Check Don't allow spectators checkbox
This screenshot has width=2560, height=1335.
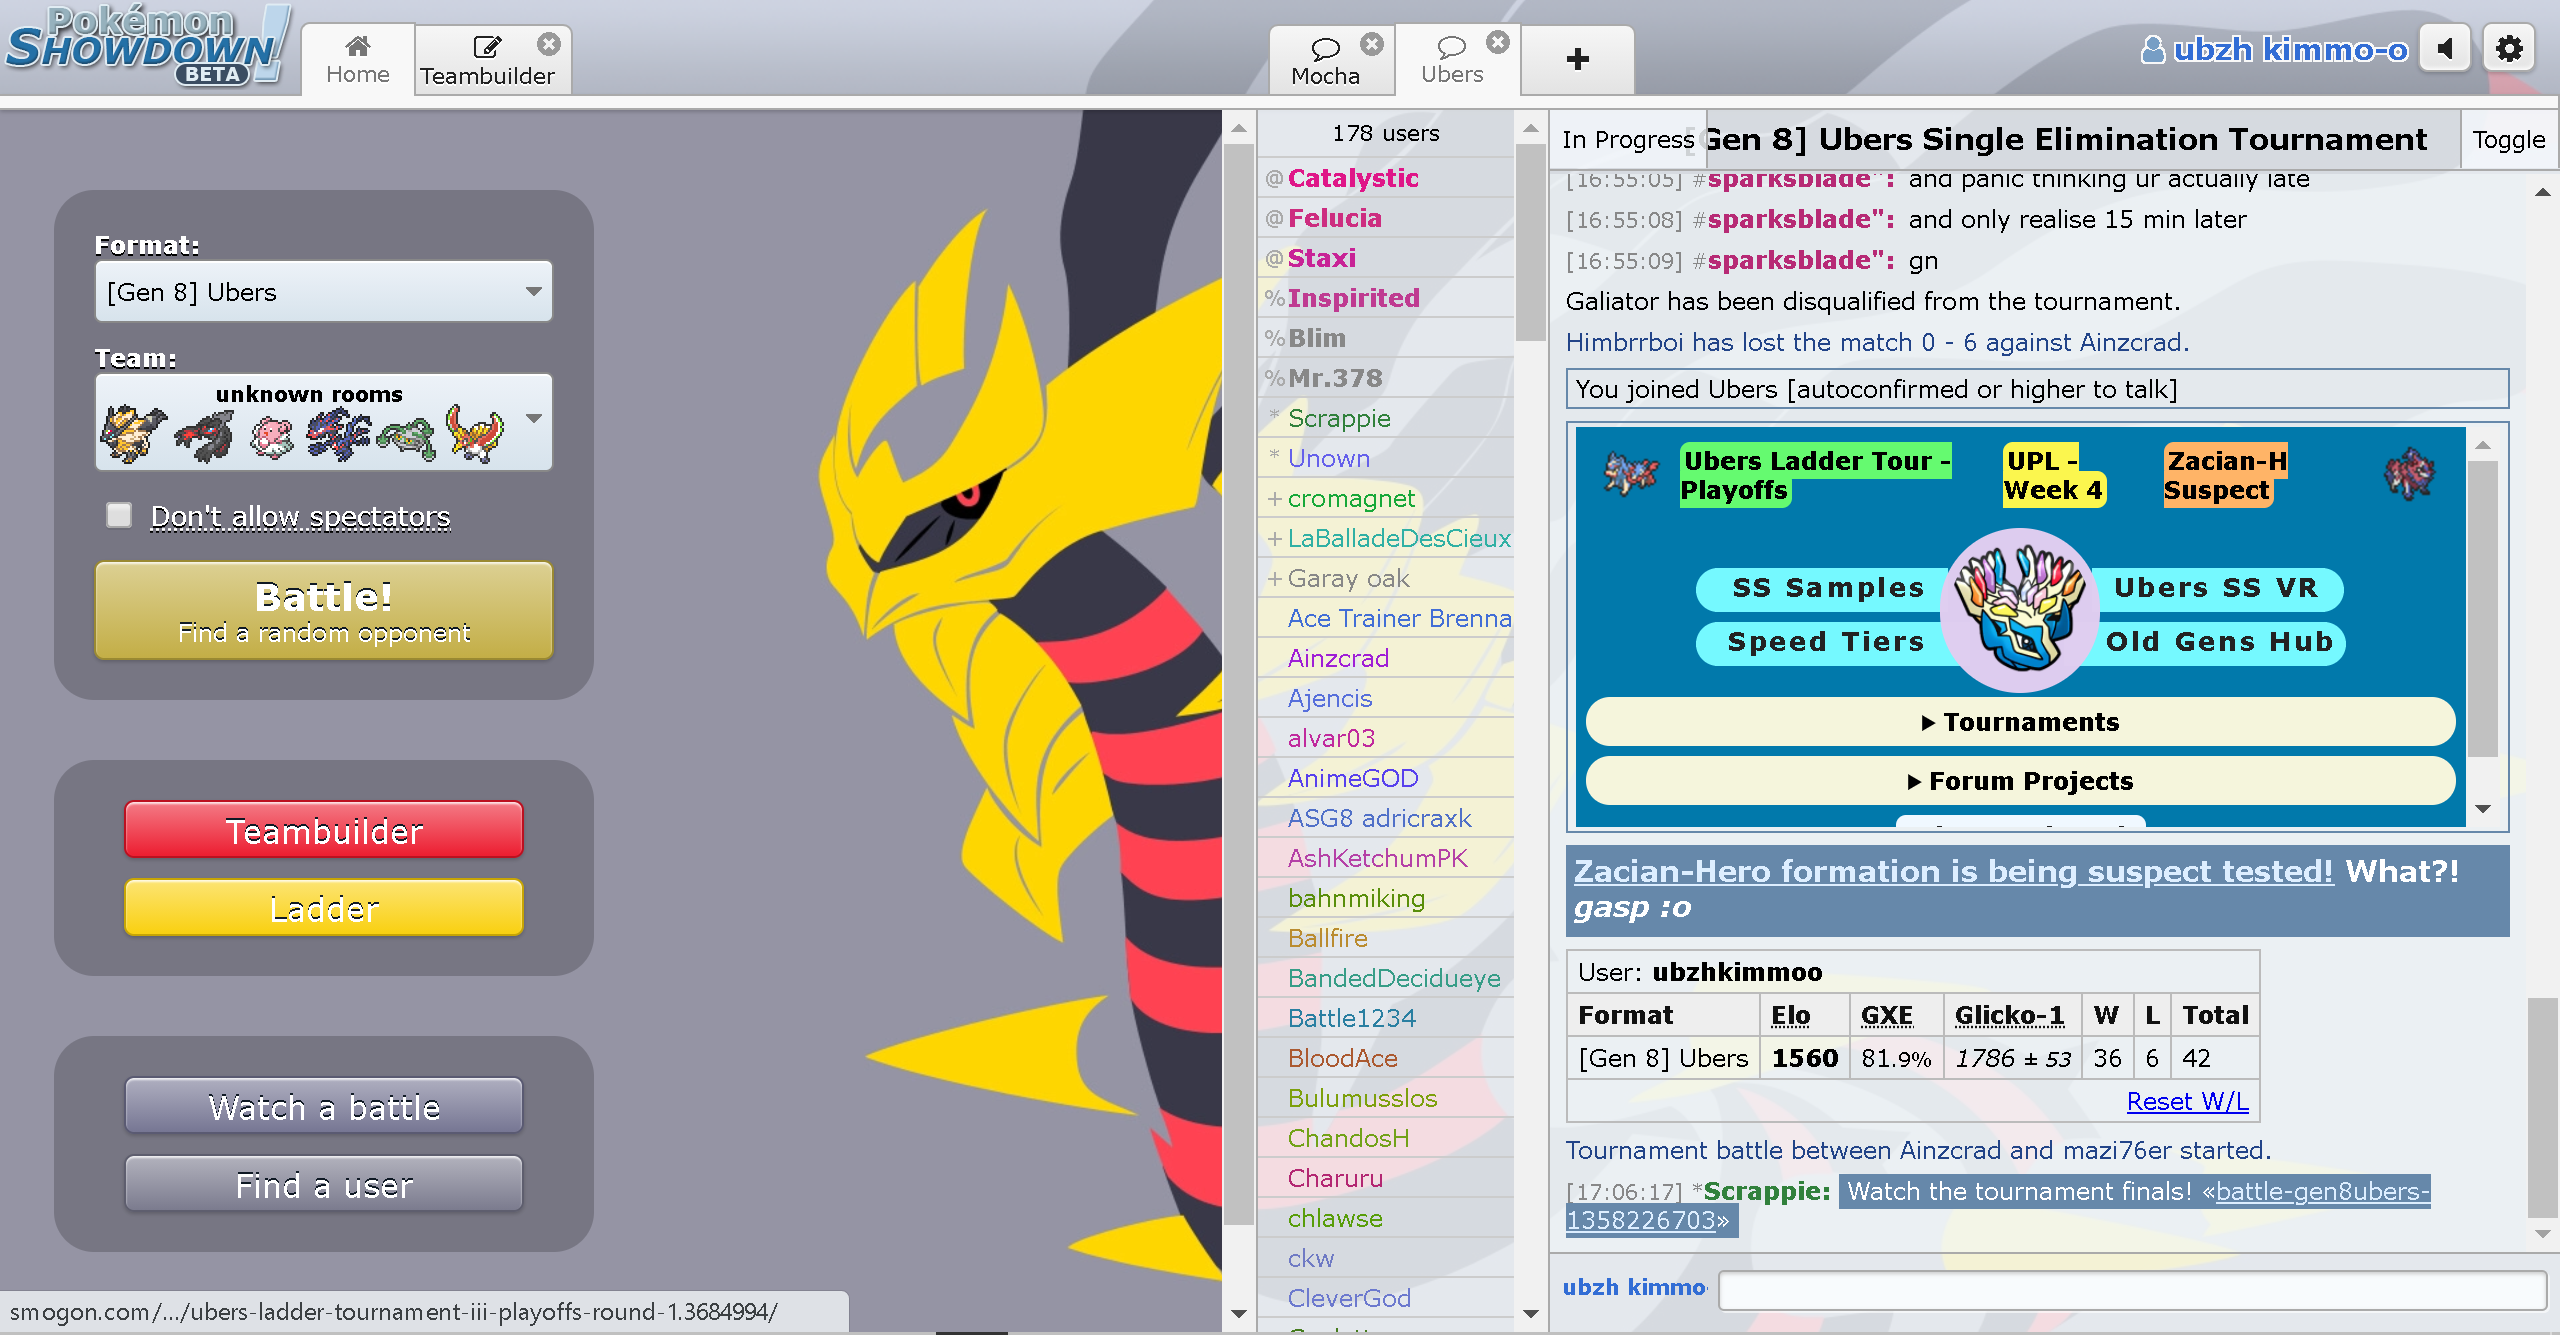[x=119, y=515]
